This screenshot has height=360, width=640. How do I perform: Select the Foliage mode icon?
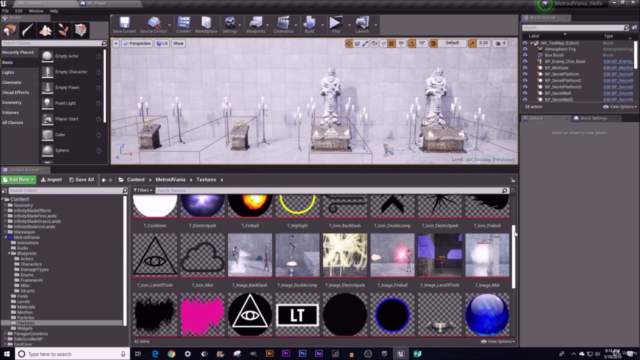tap(63, 30)
